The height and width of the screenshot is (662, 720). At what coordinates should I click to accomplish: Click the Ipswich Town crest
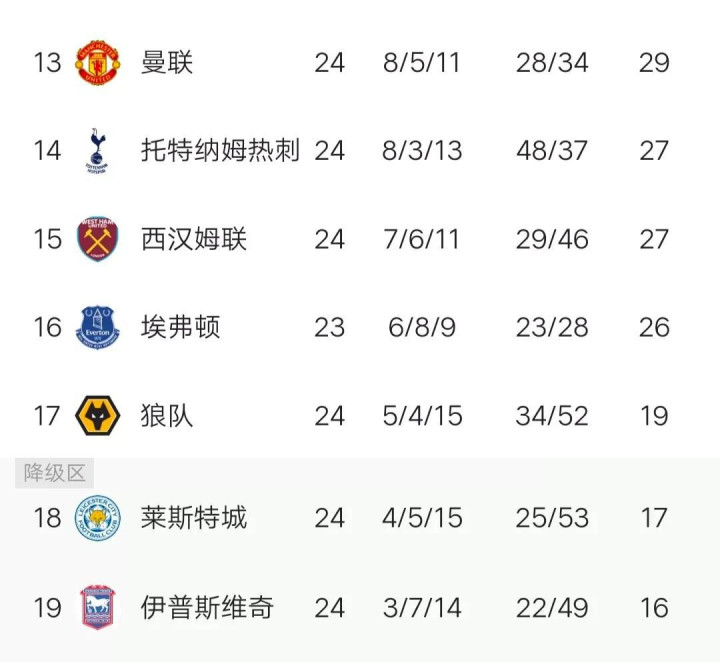click(97, 607)
